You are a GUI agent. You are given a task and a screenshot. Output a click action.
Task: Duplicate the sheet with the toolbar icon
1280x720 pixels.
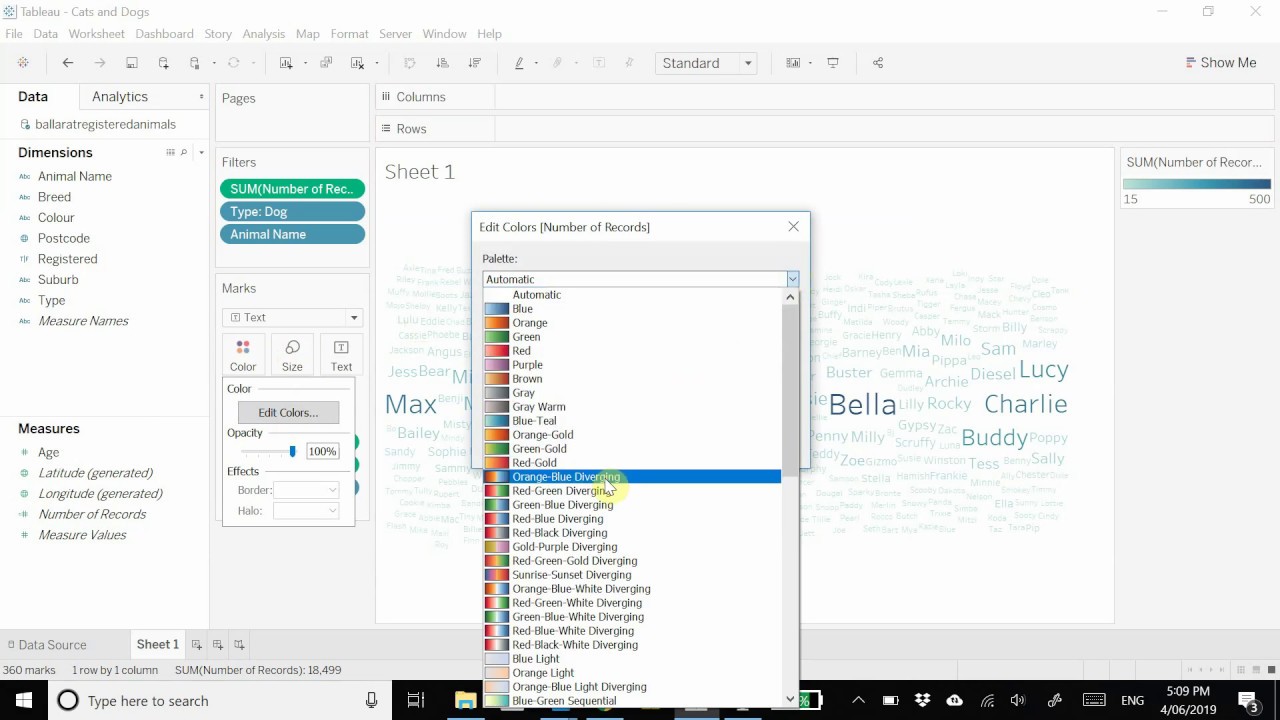pos(326,63)
